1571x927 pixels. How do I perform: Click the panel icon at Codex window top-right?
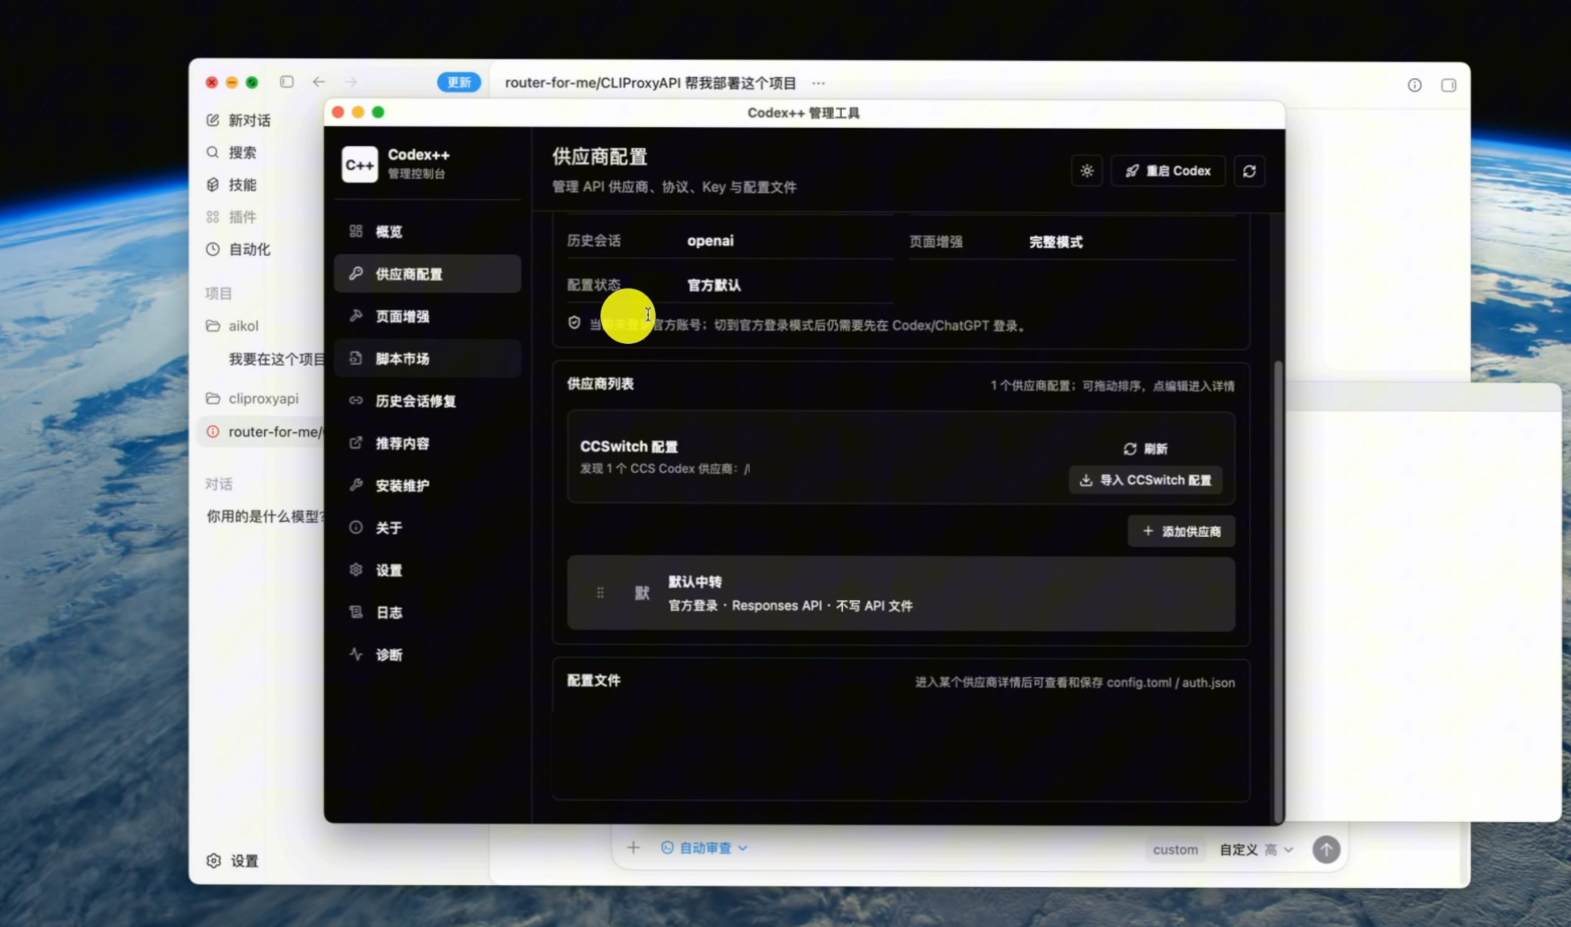(x=1448, y=85)
